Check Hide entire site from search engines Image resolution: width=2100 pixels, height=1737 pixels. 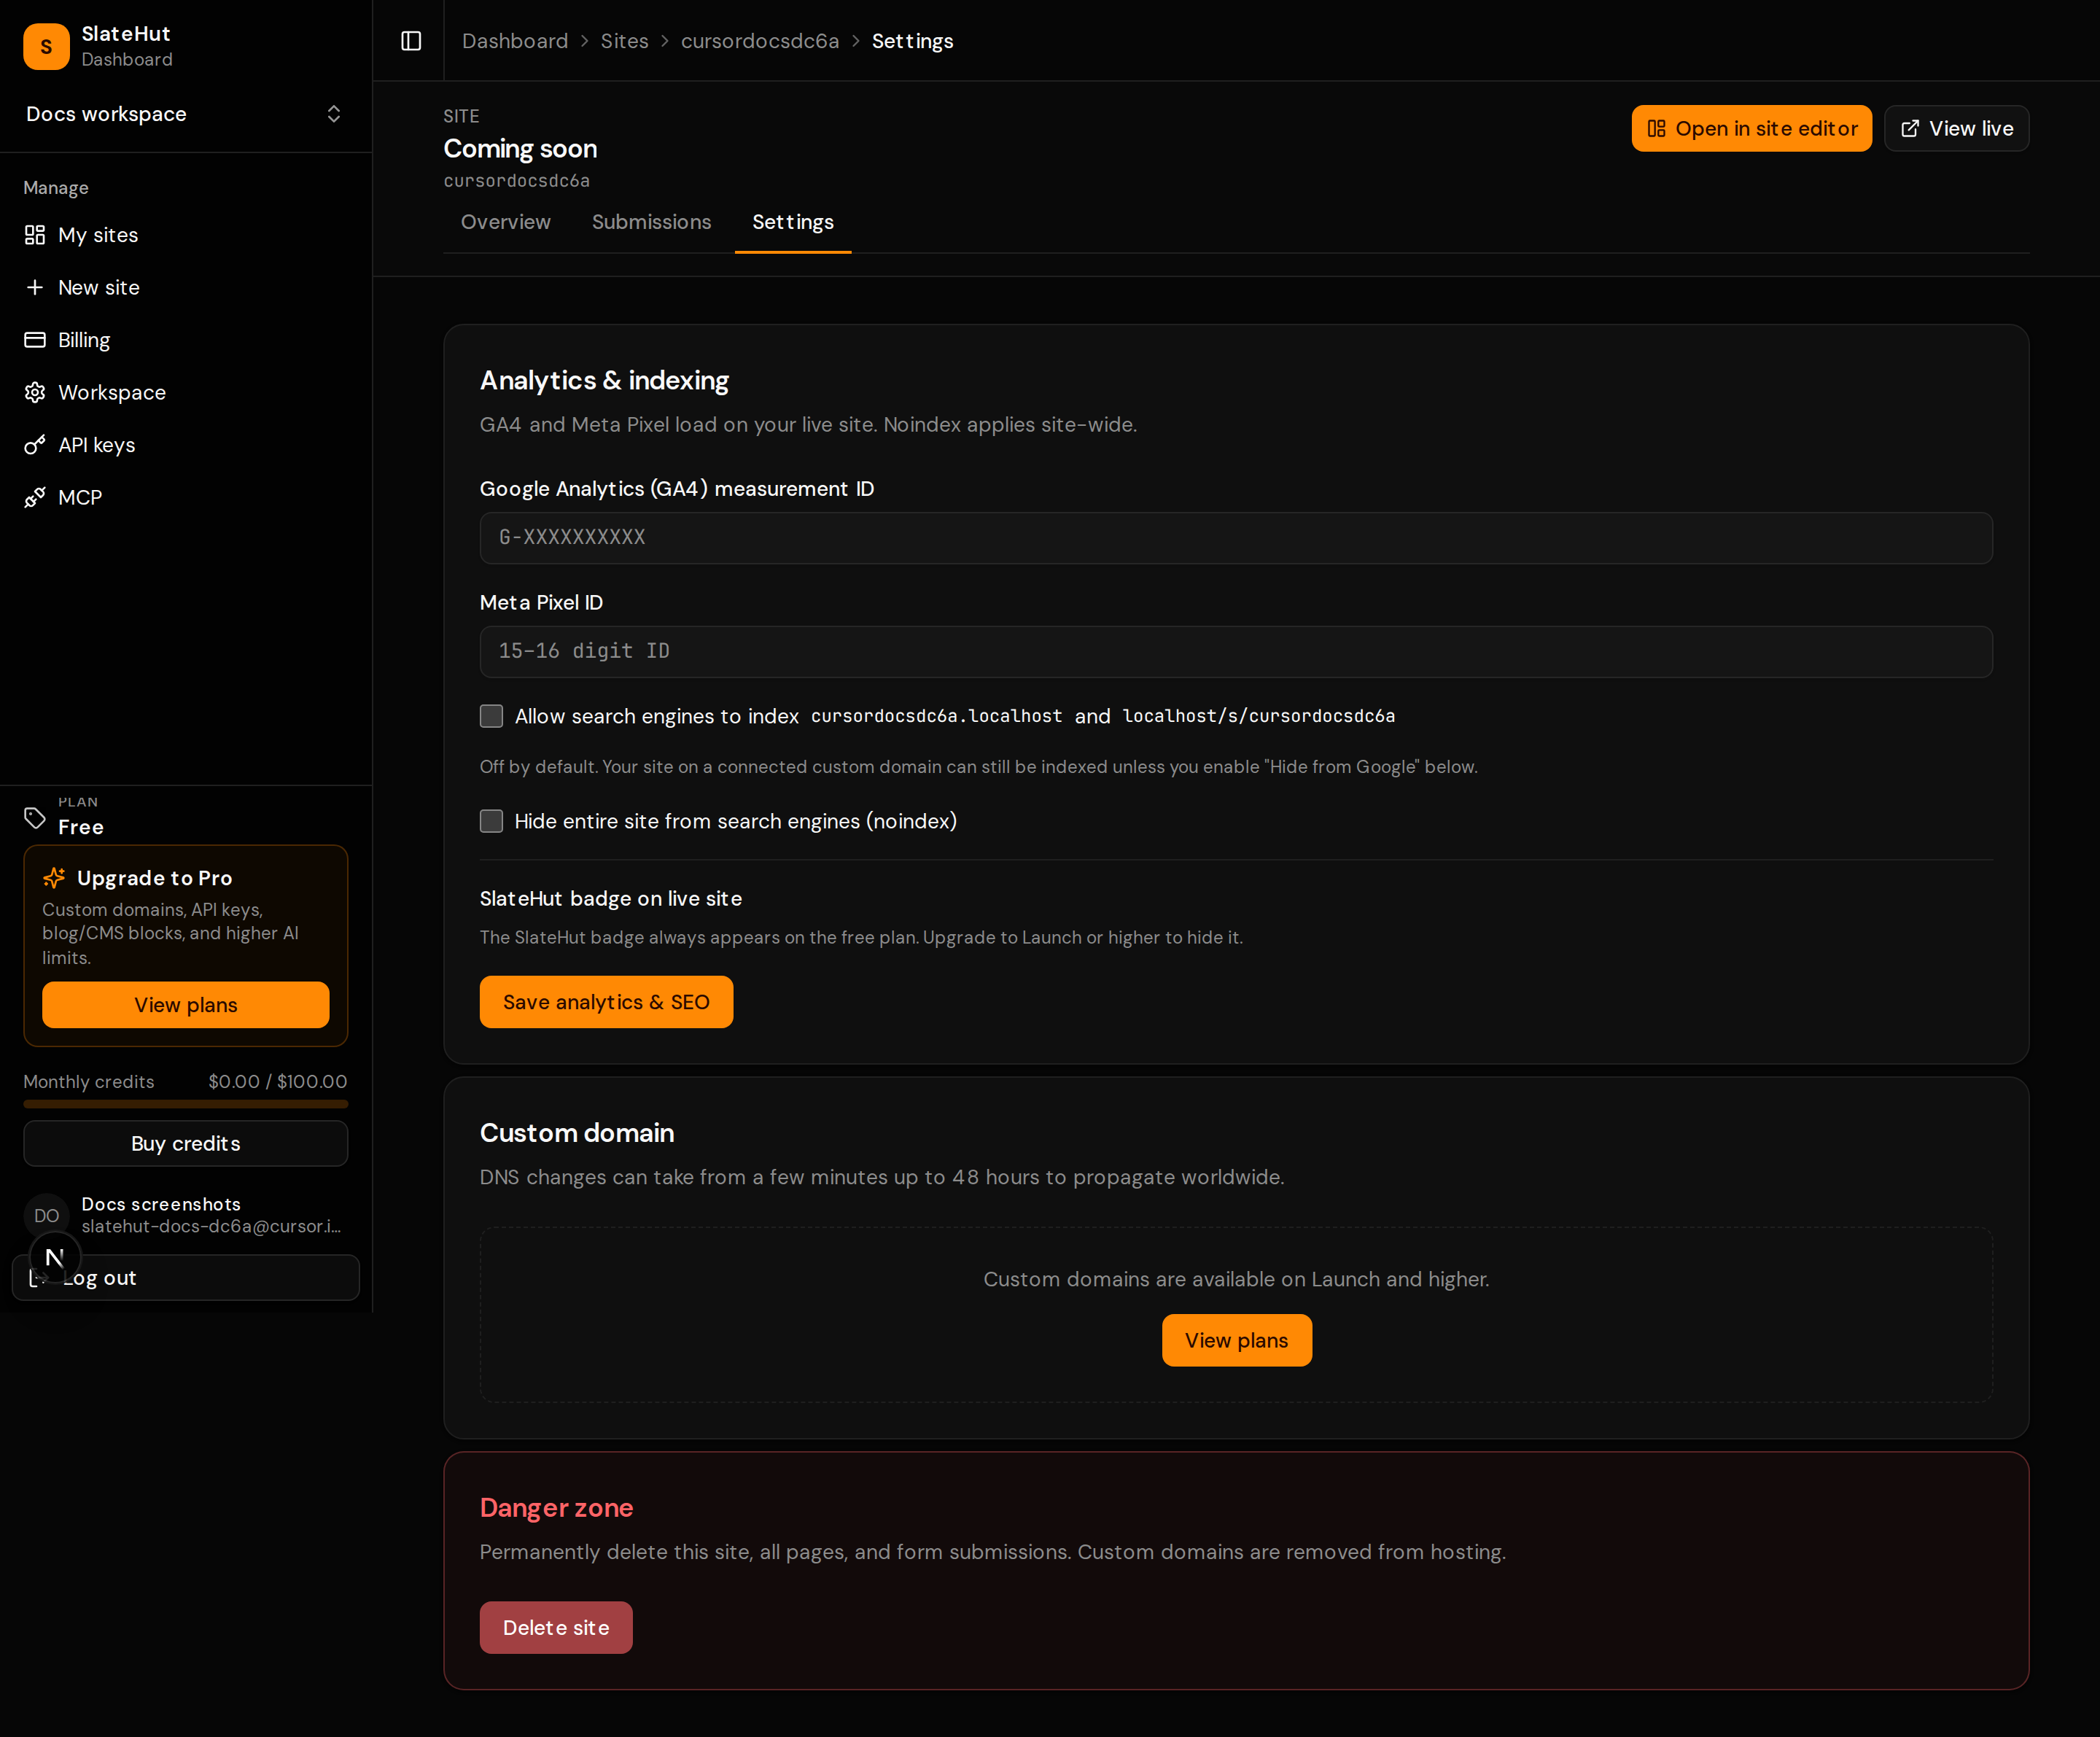[x=491, y=821]
